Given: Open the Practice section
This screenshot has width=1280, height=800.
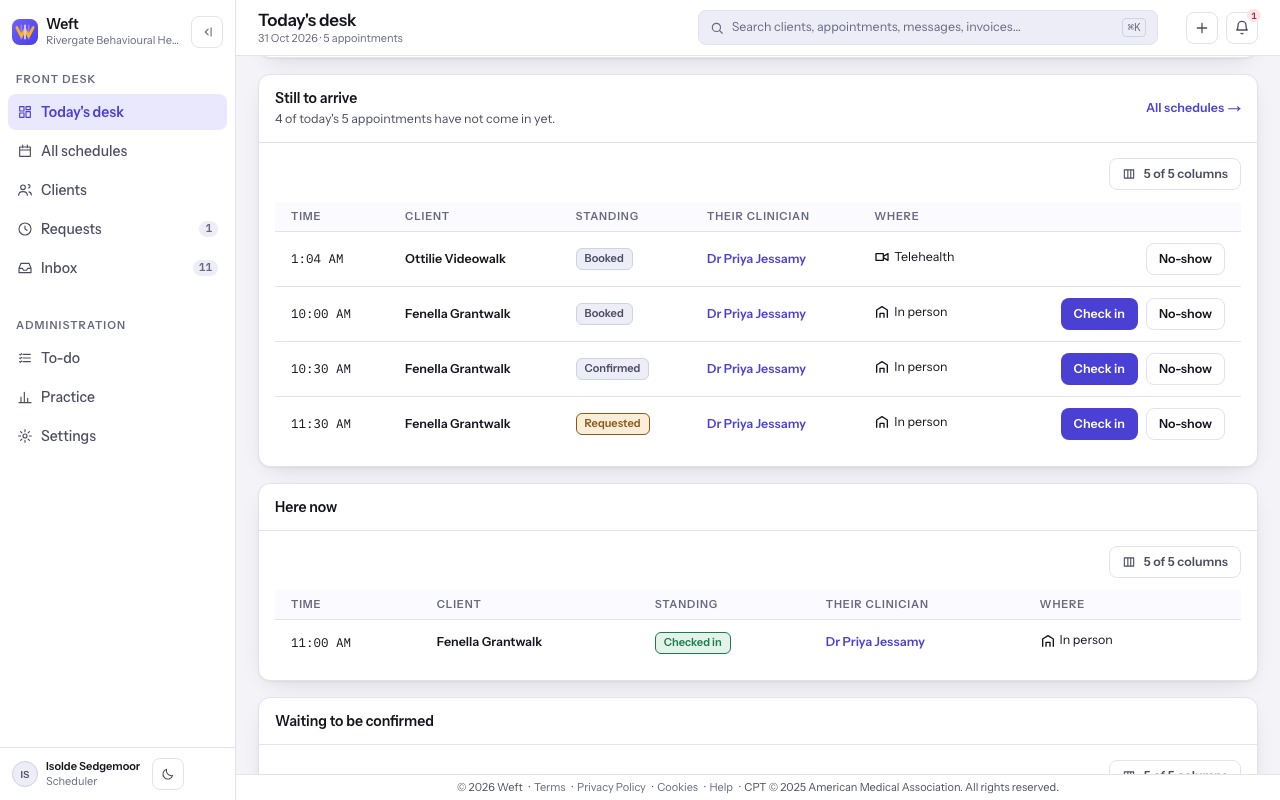Looking at the screenshot, I should click(x=117, y=397).
